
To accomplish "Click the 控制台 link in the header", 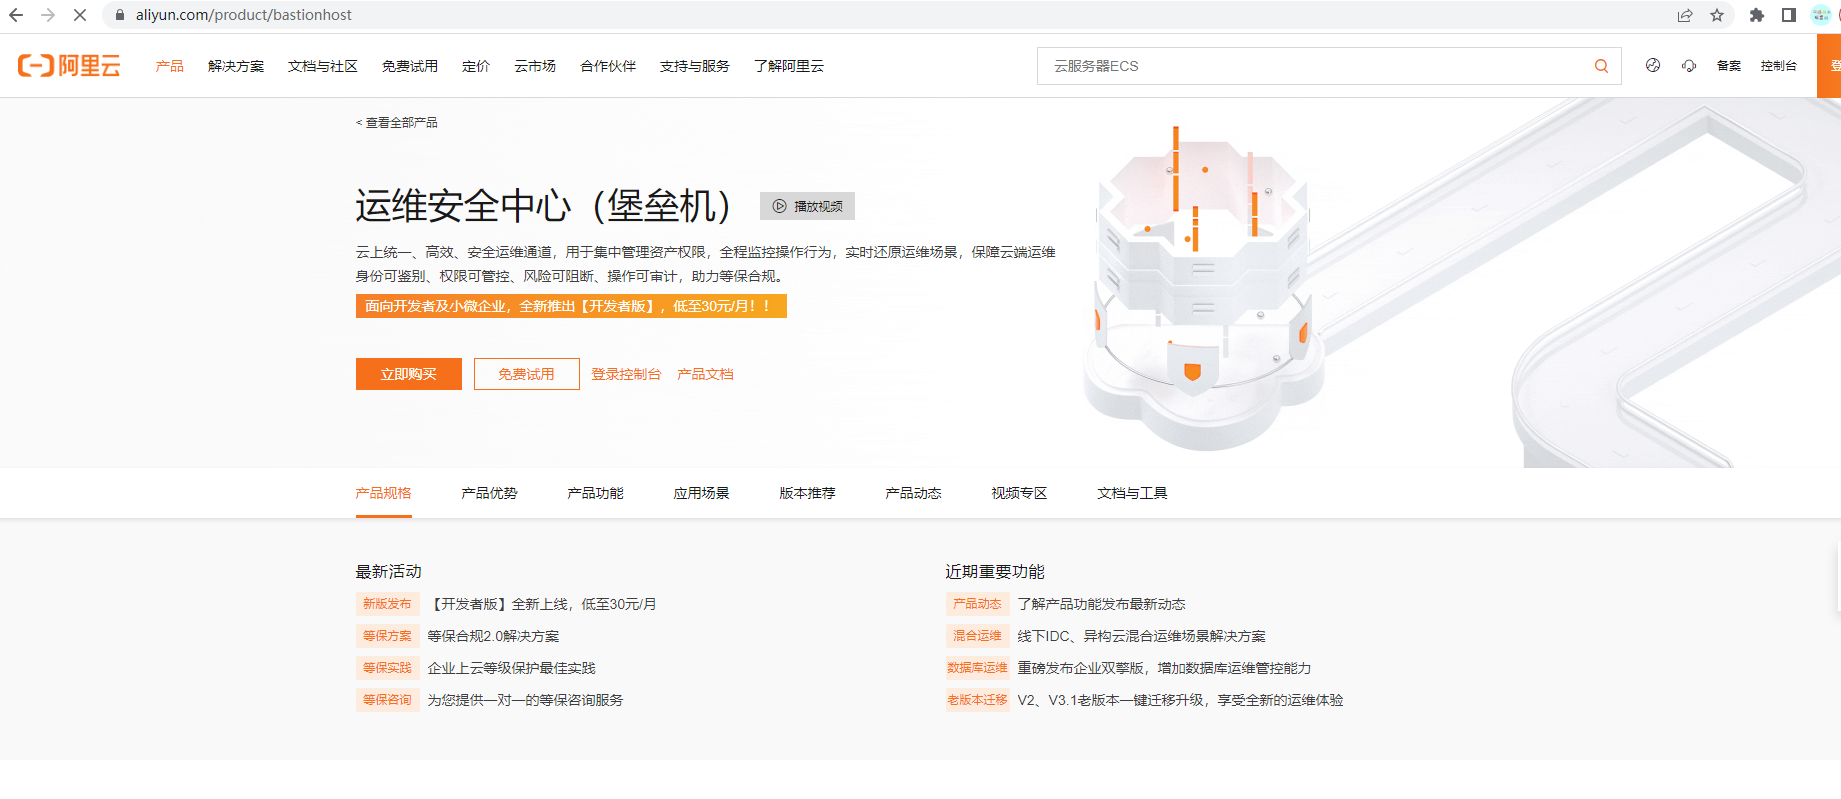I will pos(1779,66).
